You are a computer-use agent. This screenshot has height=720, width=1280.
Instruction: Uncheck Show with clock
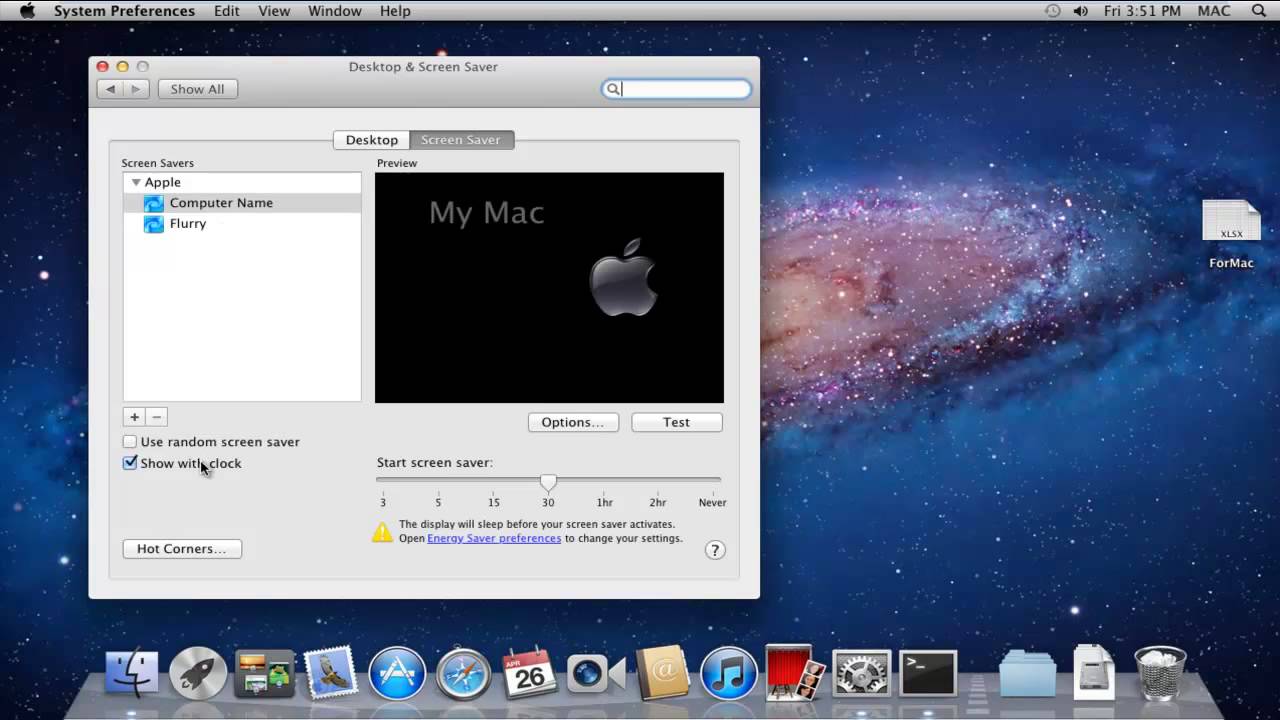129,463
